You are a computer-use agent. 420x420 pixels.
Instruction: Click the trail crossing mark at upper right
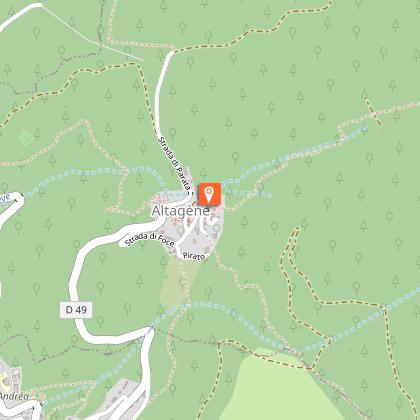click(372, 111)
